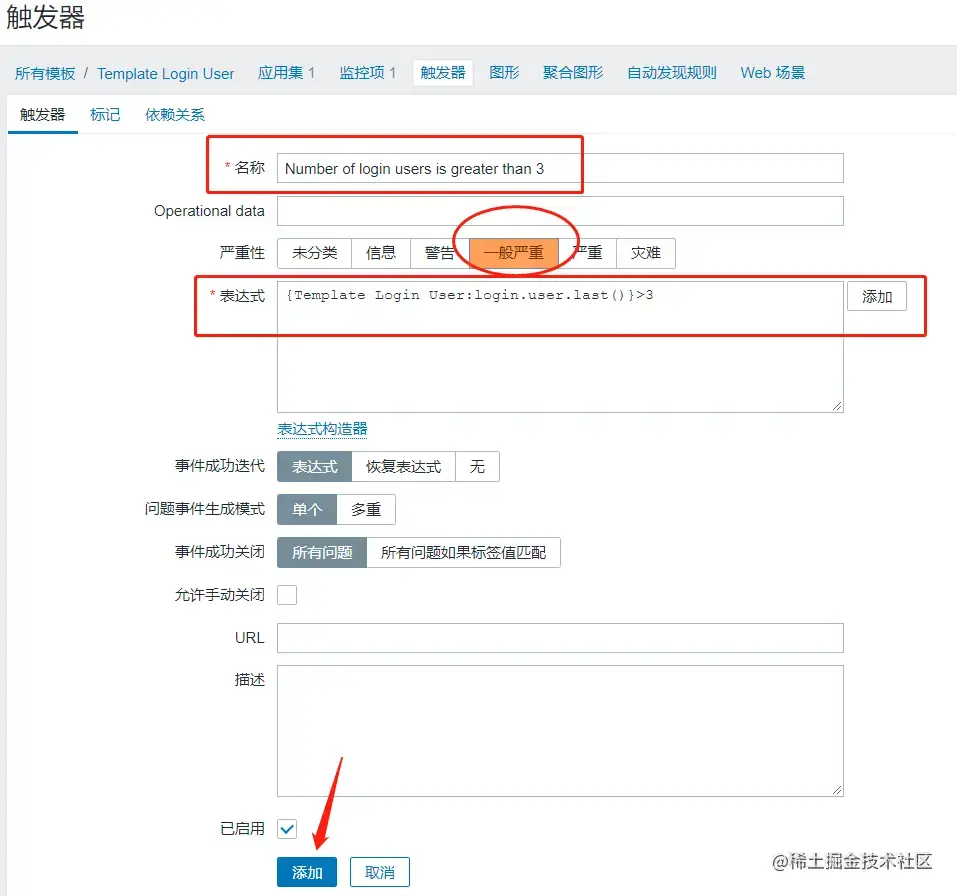Screen dimensions: 957x896
Task: Click the 名称 input field
Action: pyautogui.click(x=560, y=168)
